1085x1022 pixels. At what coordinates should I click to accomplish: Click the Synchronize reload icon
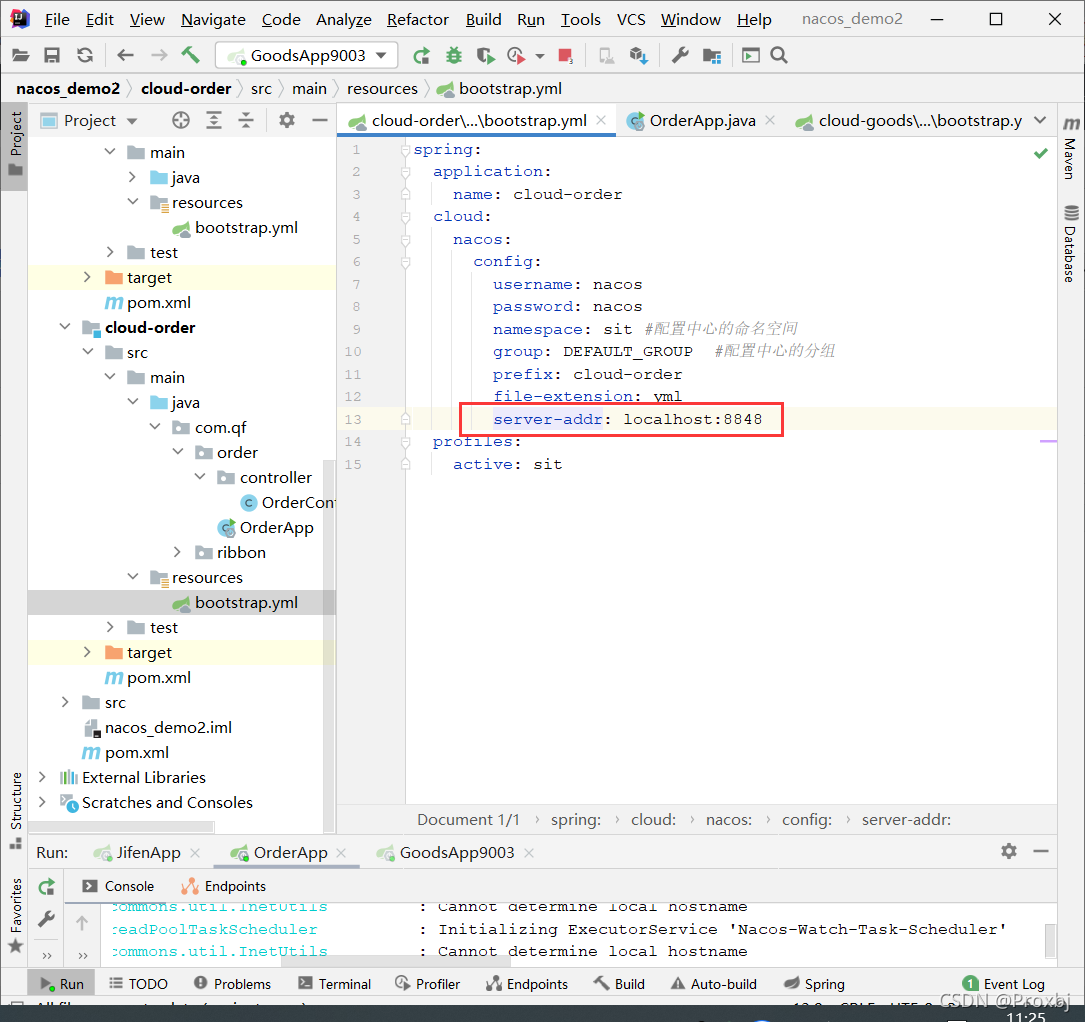(x=84, y=55)
